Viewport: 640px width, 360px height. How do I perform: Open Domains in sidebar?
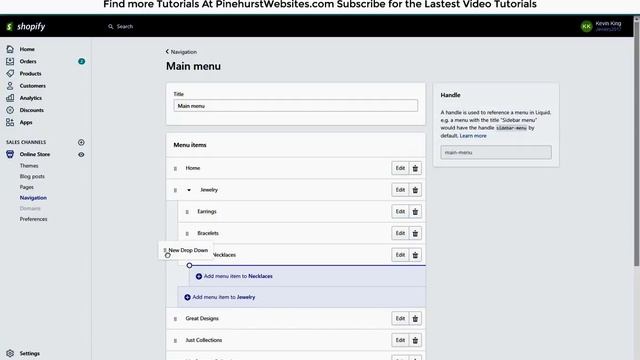coord(30,209)
